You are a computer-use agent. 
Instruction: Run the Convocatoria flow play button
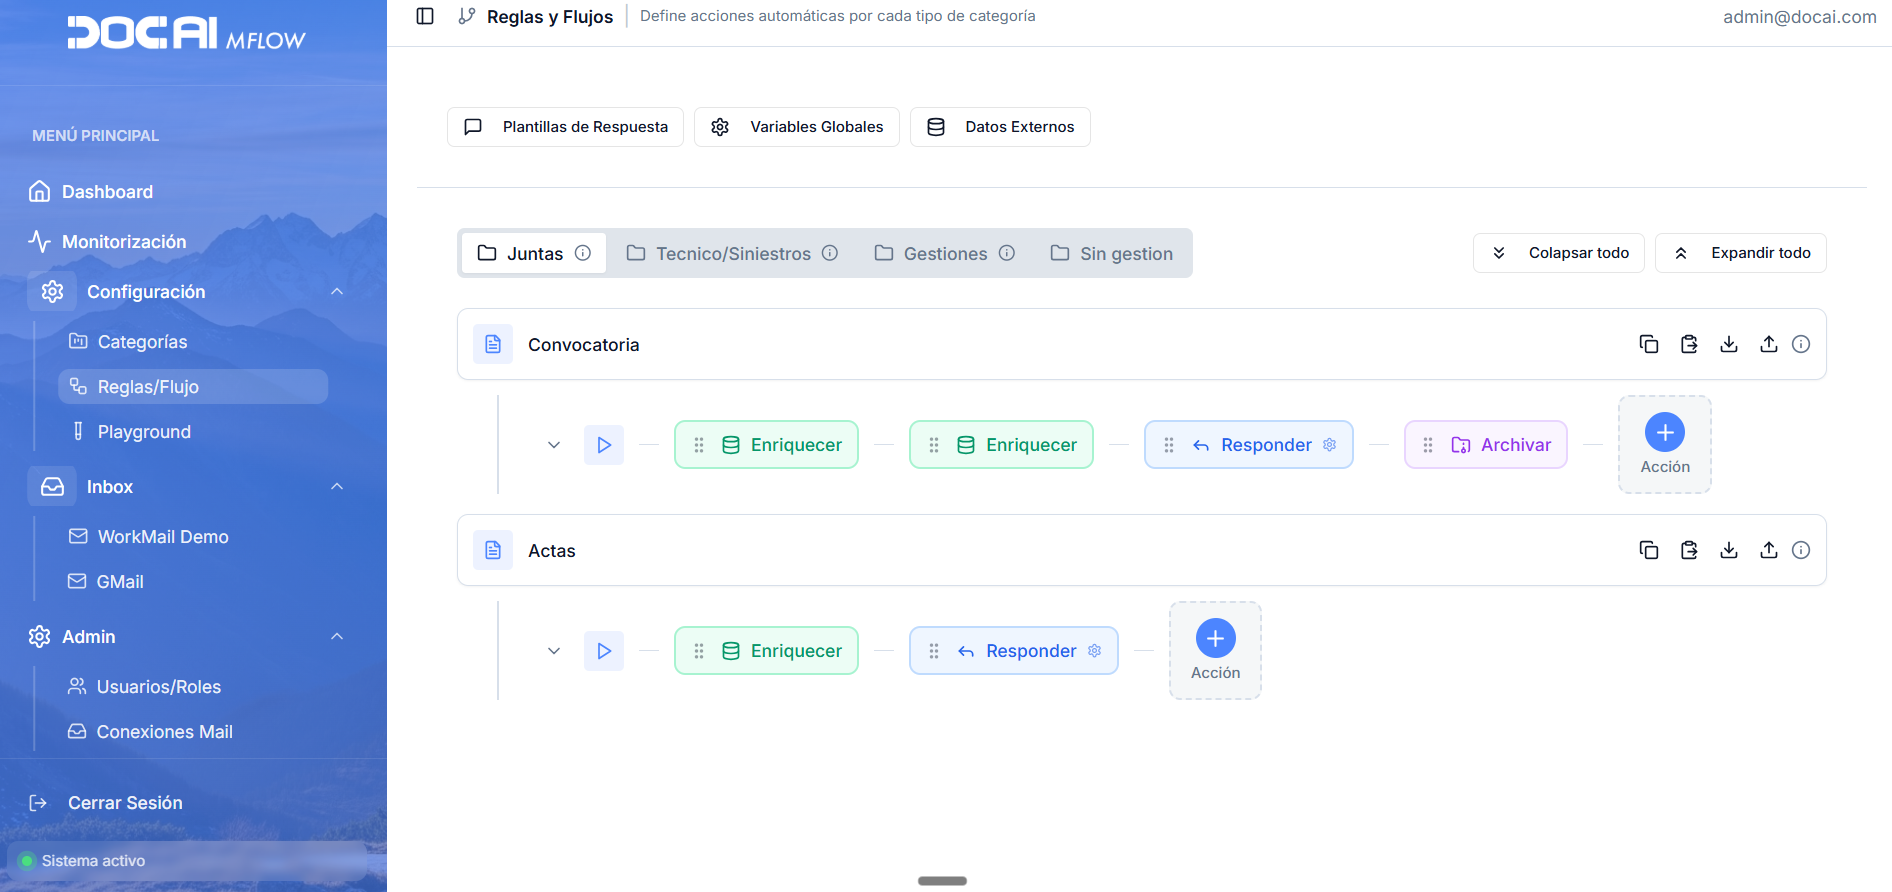[x=604, y=445]
